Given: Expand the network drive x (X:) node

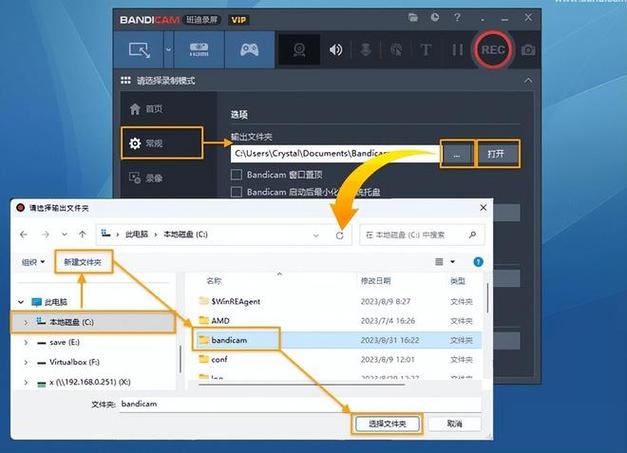Looking at the screenshot, I should pyautogui.click(x=26, y=383).
